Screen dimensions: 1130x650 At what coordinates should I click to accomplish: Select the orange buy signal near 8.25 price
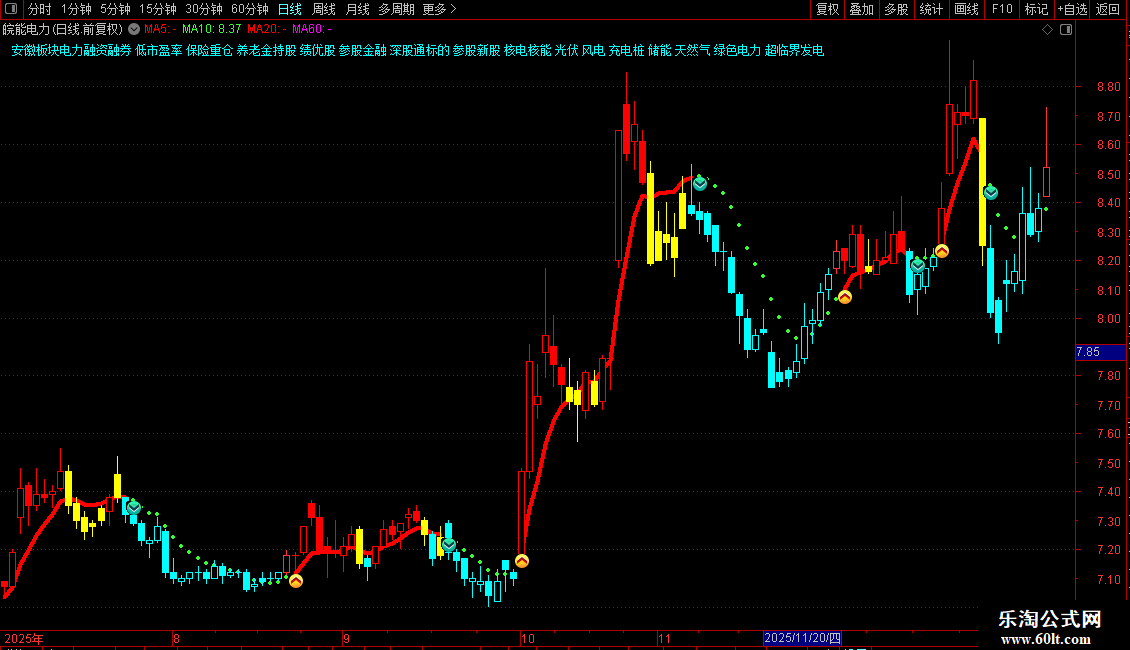[942, 250]
